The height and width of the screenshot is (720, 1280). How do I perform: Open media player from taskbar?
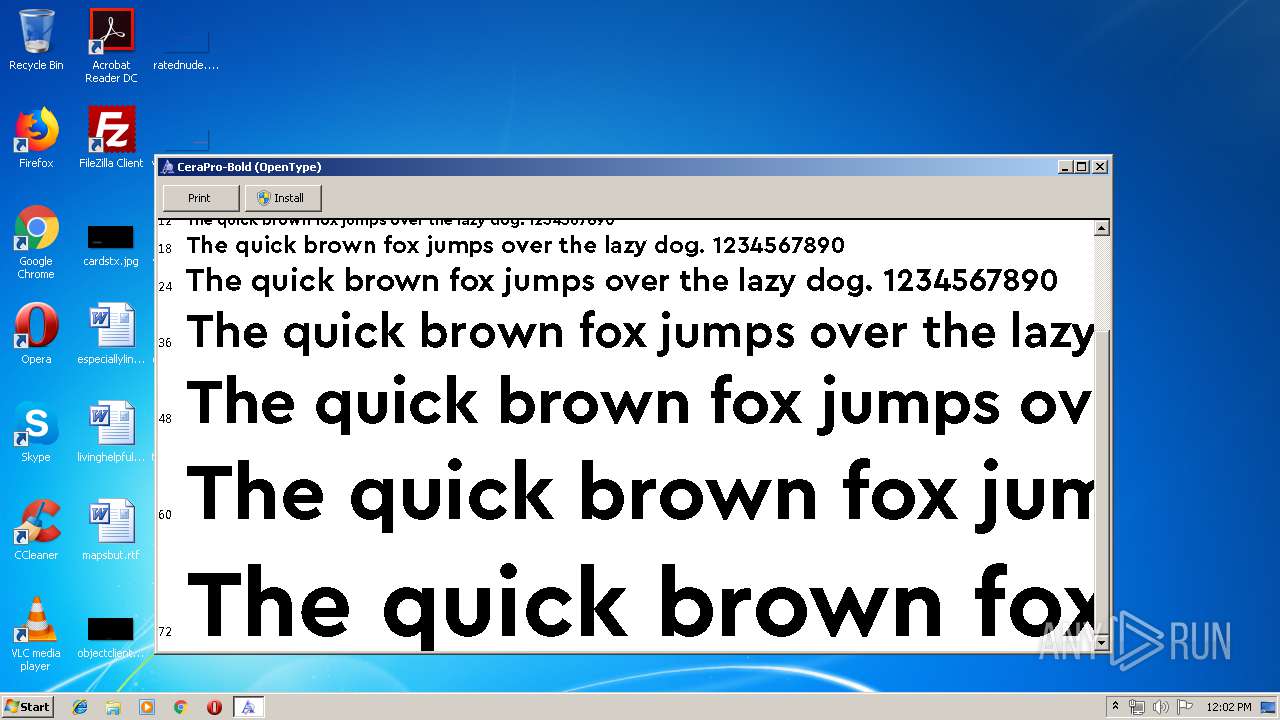pos(147,707)
